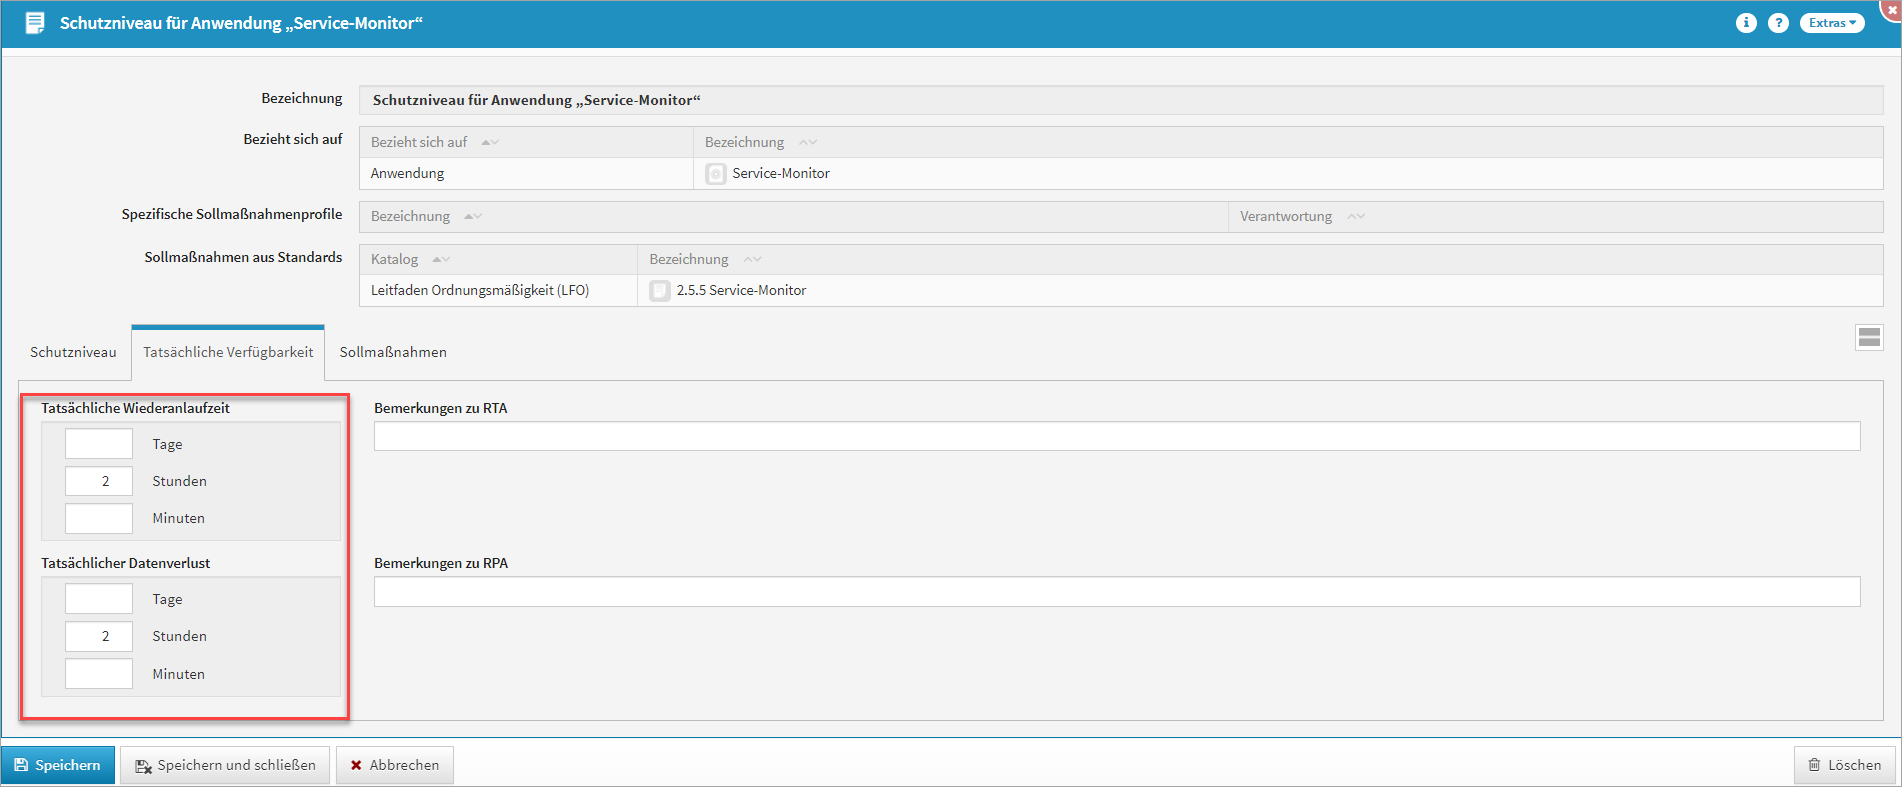Screen dimensions: 1902x787
Task: Open help via question mark icon
Action: point(1778,23)
